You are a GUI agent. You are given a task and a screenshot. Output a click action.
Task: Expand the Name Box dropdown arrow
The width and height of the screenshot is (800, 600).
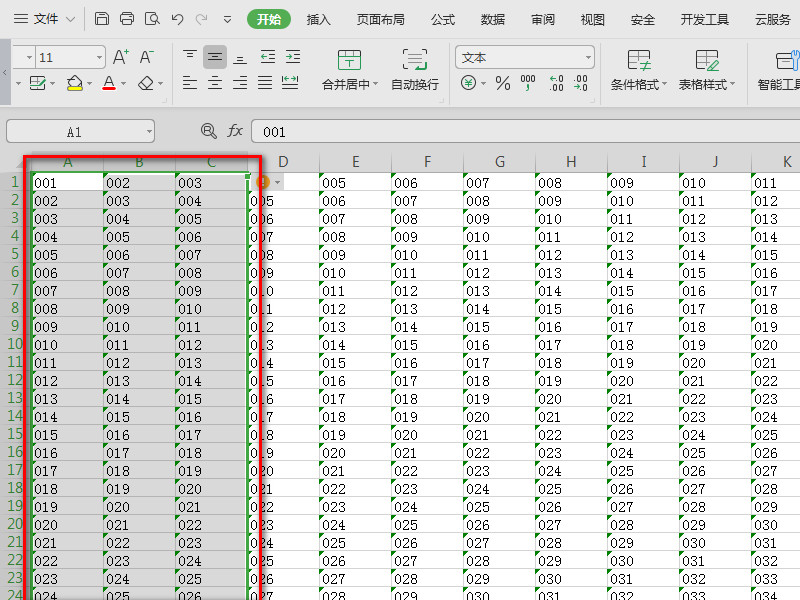(149, 132)
